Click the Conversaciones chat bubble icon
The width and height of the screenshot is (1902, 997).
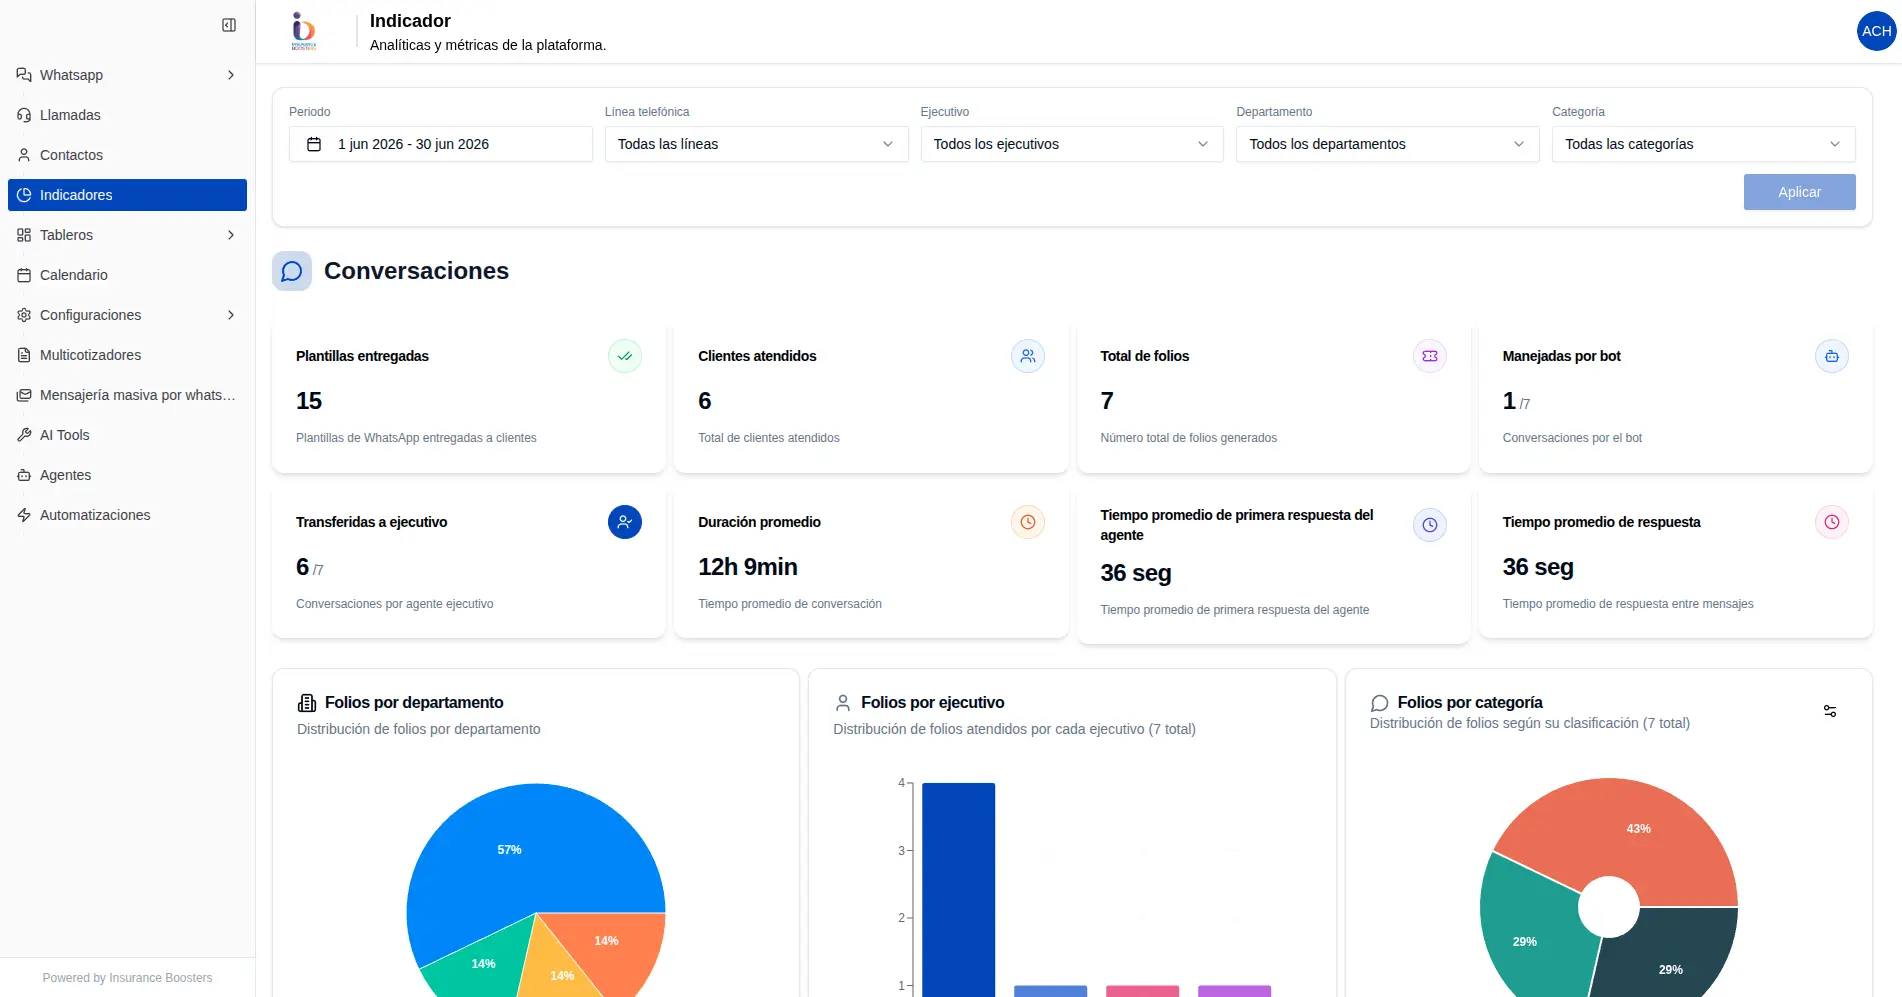click(x=292, y=271)
